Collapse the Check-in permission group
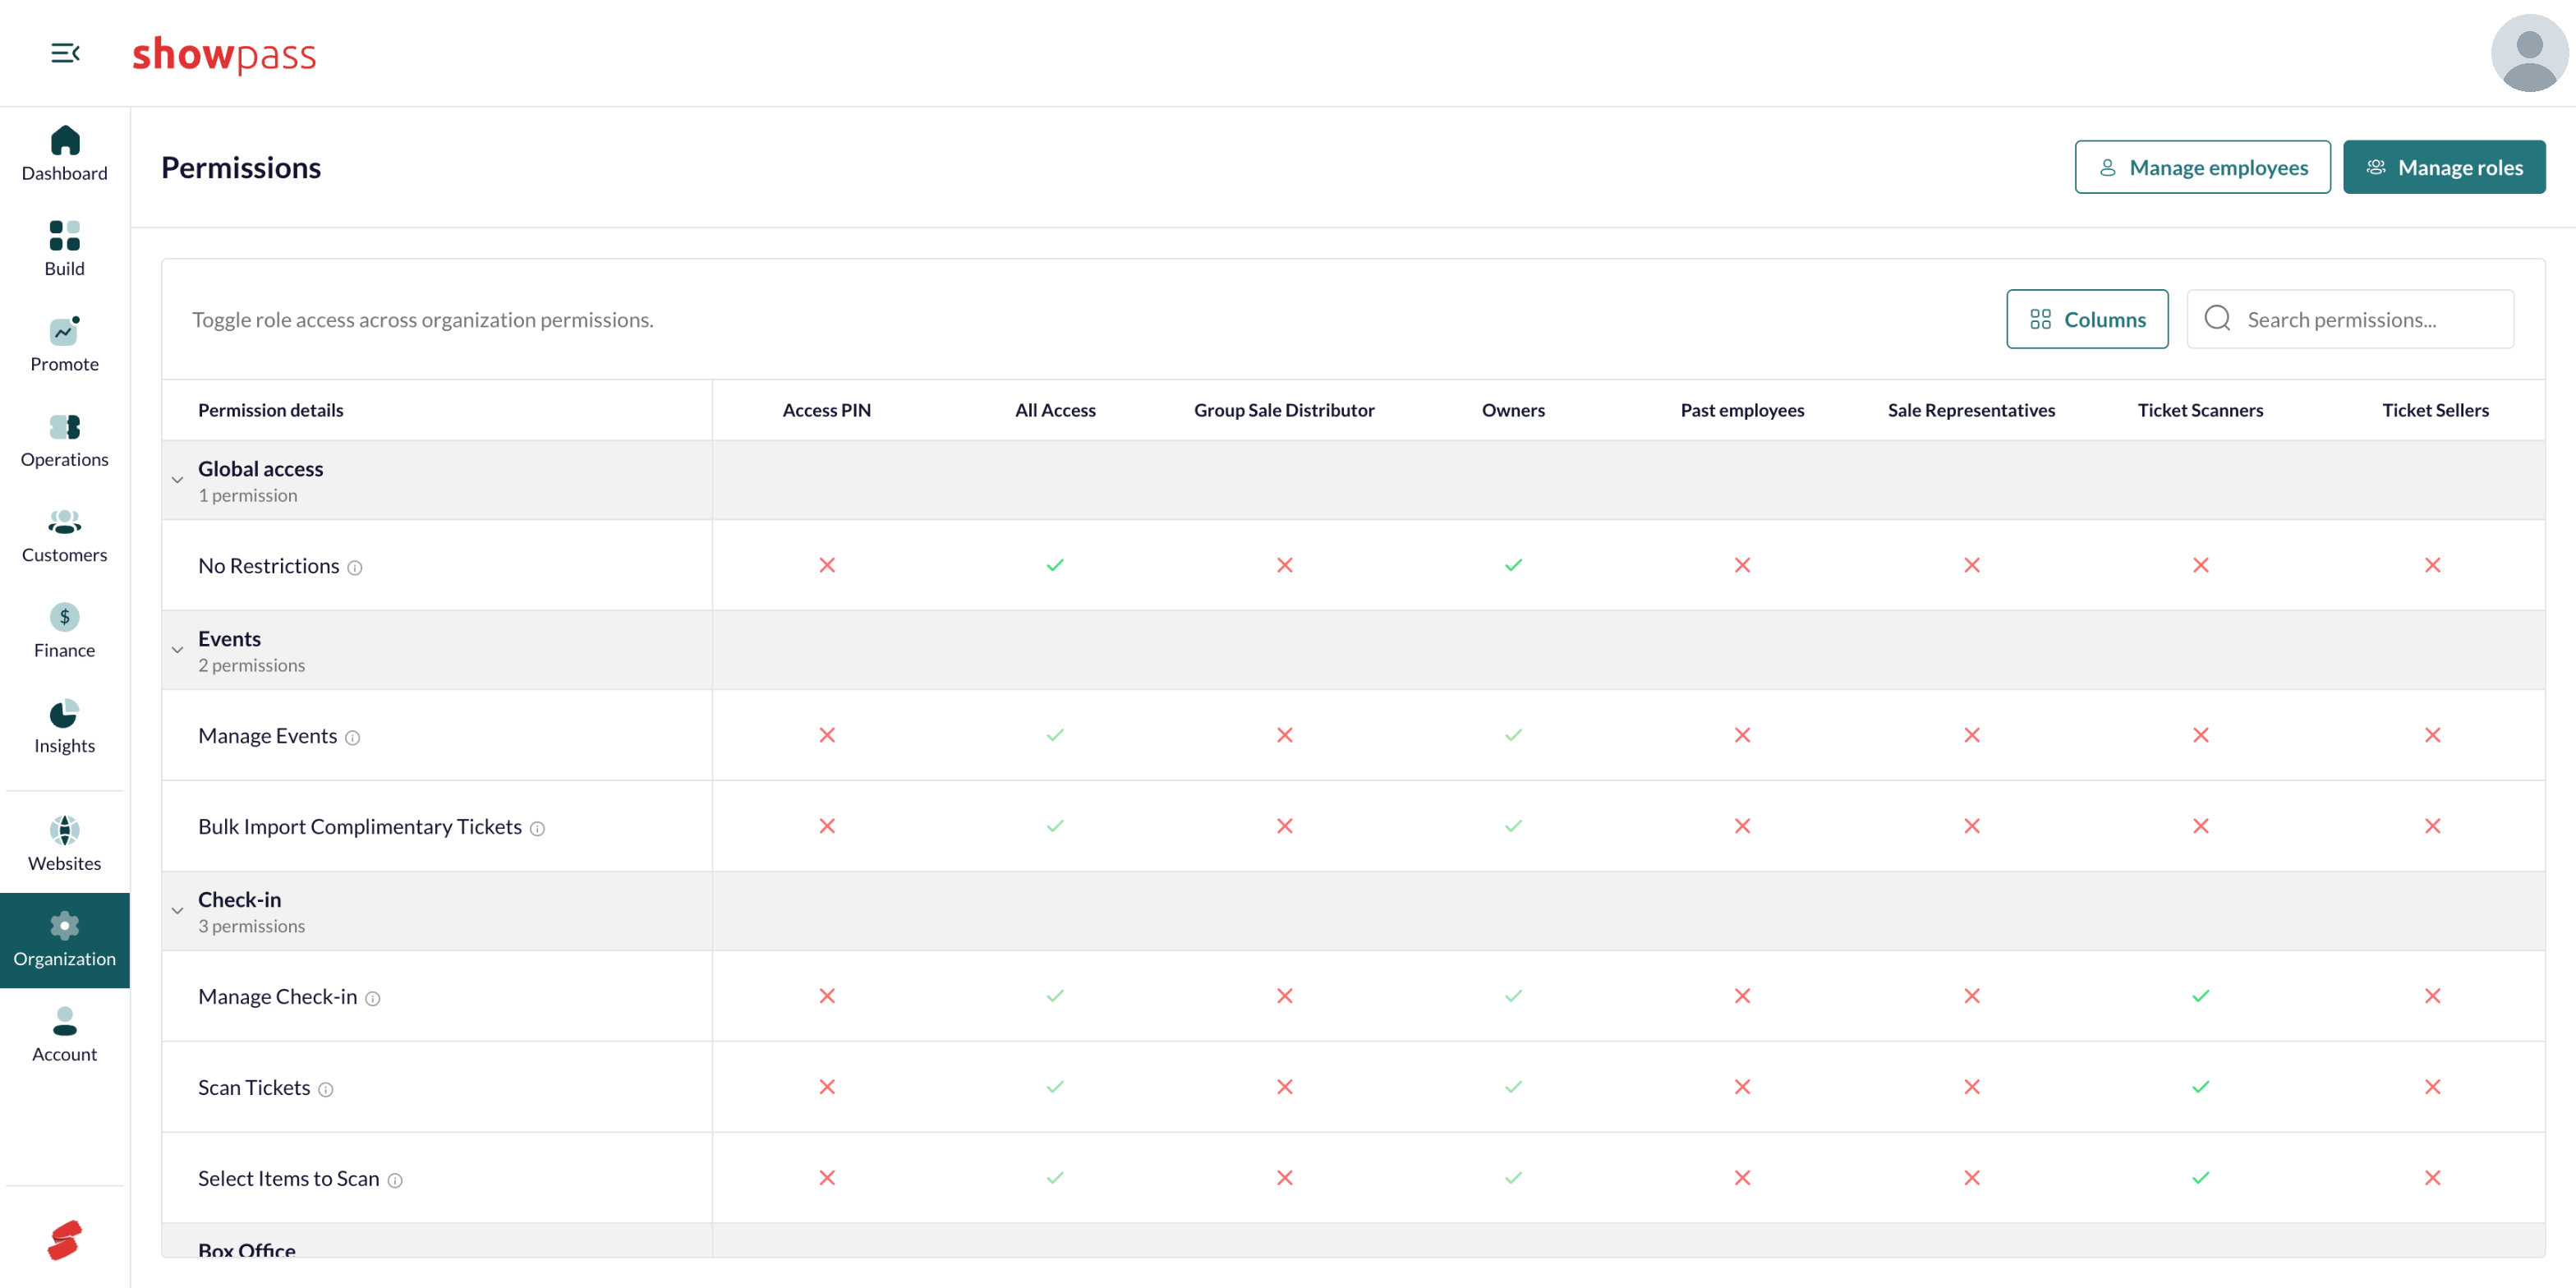This screenshot has width=2576, height=1288. pos(177,911)
